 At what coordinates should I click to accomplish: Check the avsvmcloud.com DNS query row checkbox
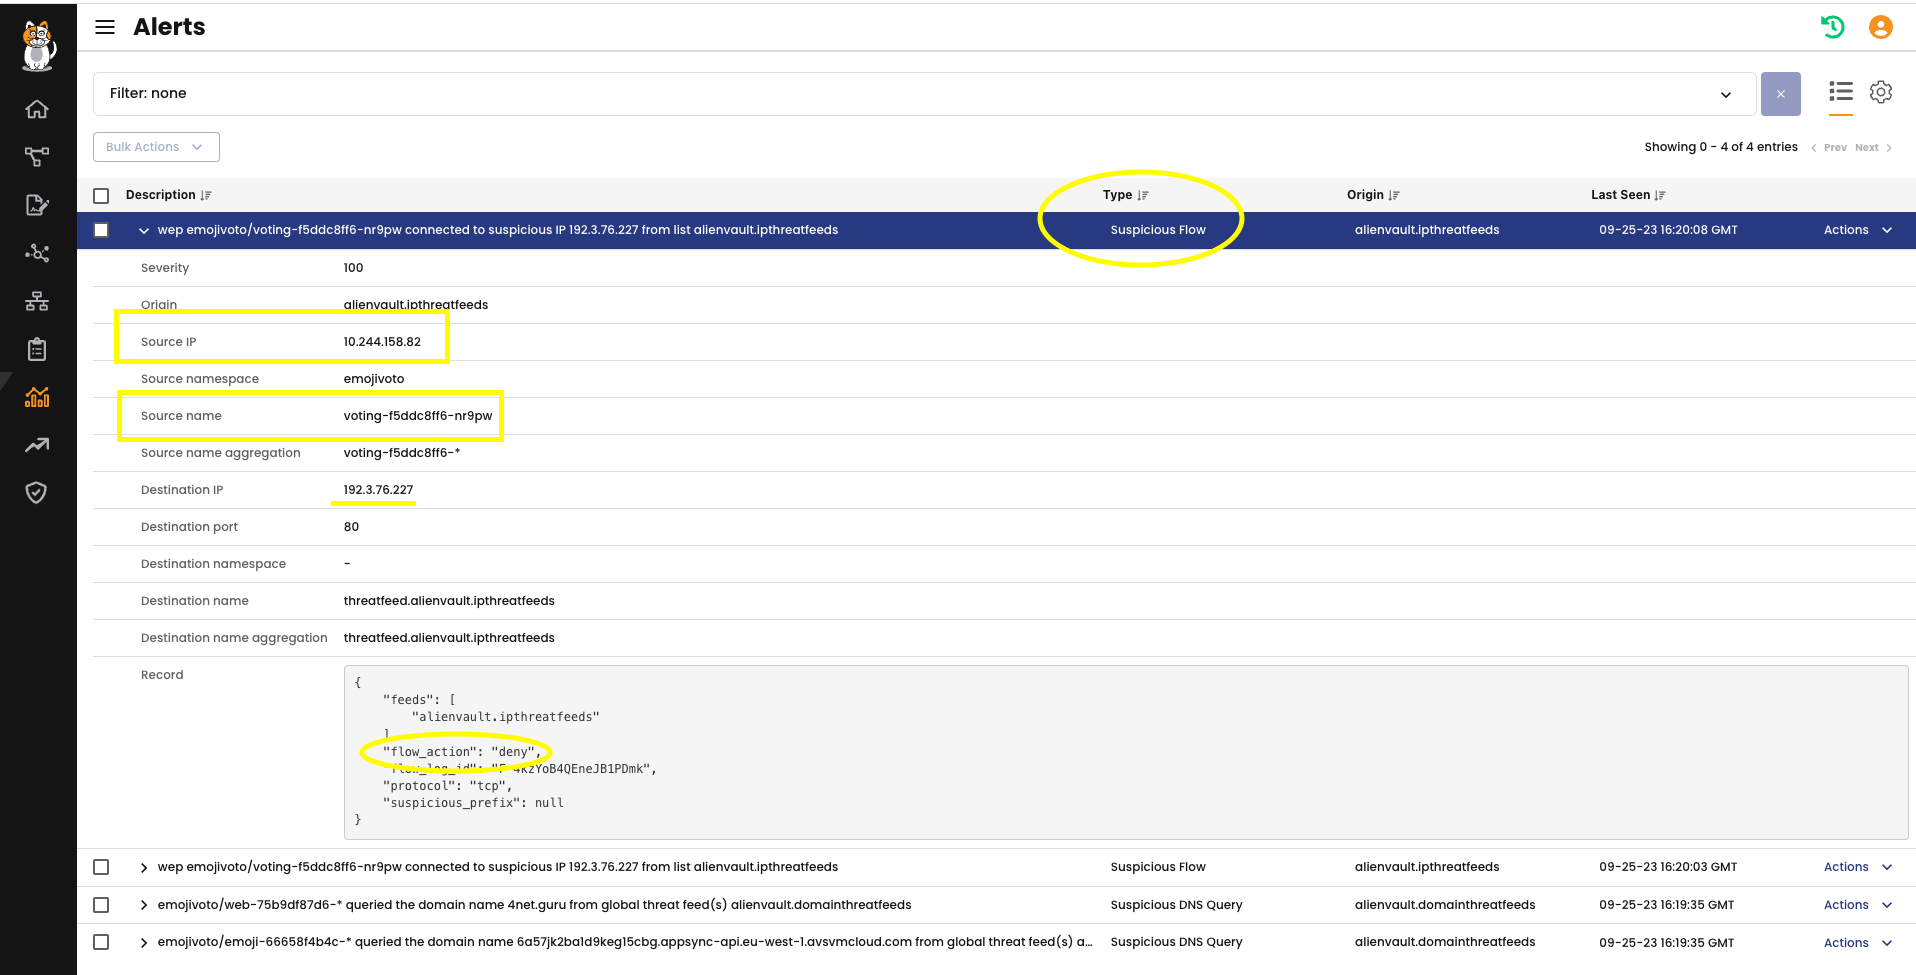101,942
